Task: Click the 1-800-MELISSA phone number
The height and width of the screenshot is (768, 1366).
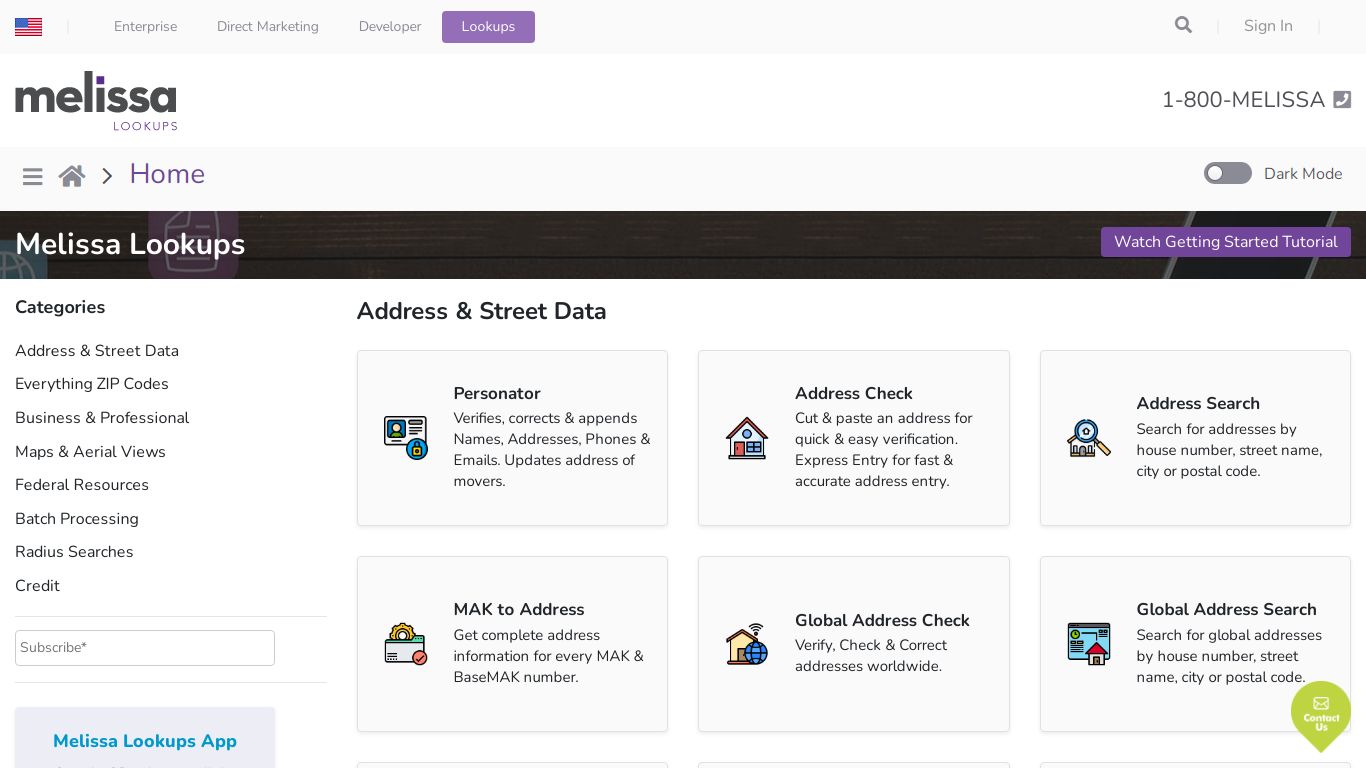Action: (1243, 100)
